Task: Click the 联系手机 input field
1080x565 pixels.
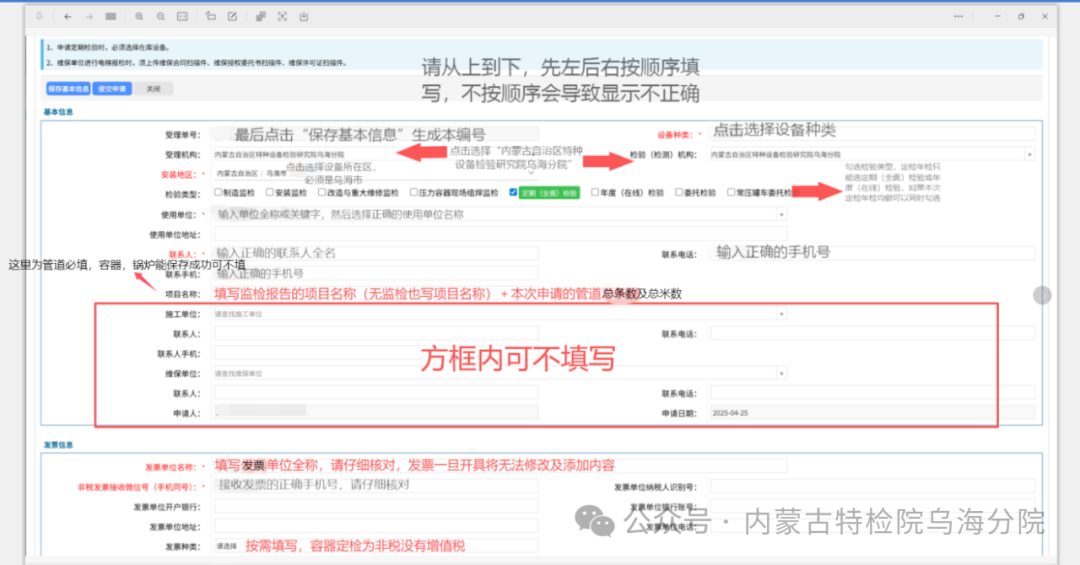Action: pyautogui.click(x=375, y=274)
